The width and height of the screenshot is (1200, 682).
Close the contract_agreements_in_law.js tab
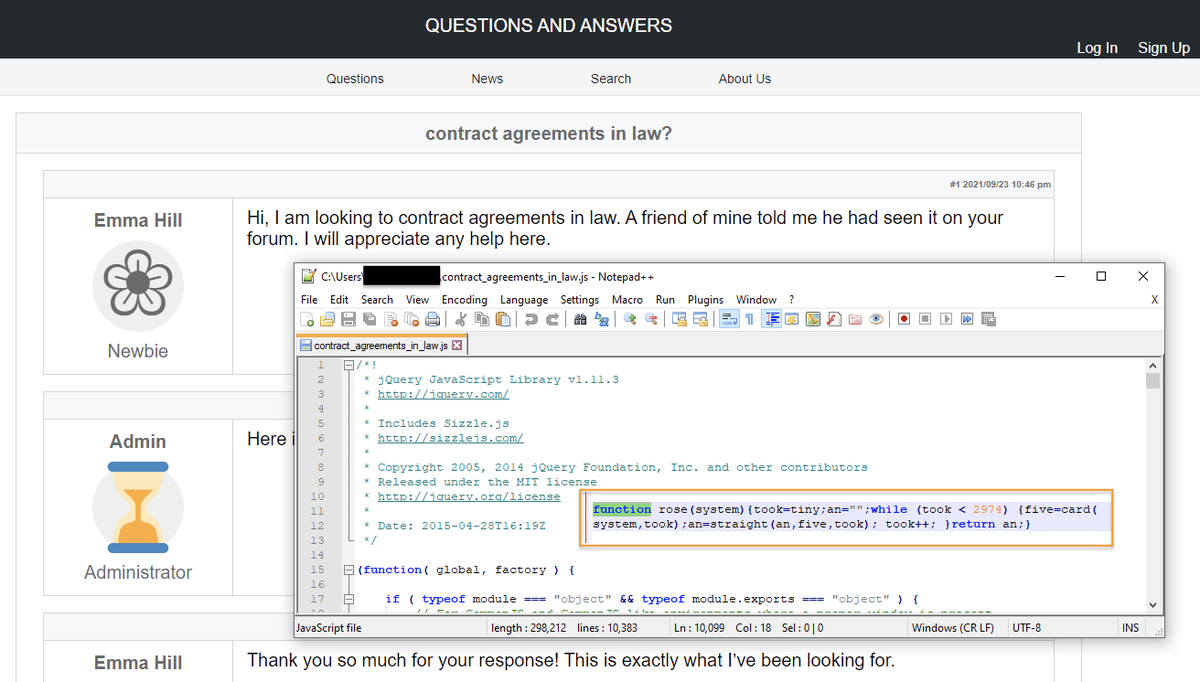pyautogui.click(x=457, y=345)
